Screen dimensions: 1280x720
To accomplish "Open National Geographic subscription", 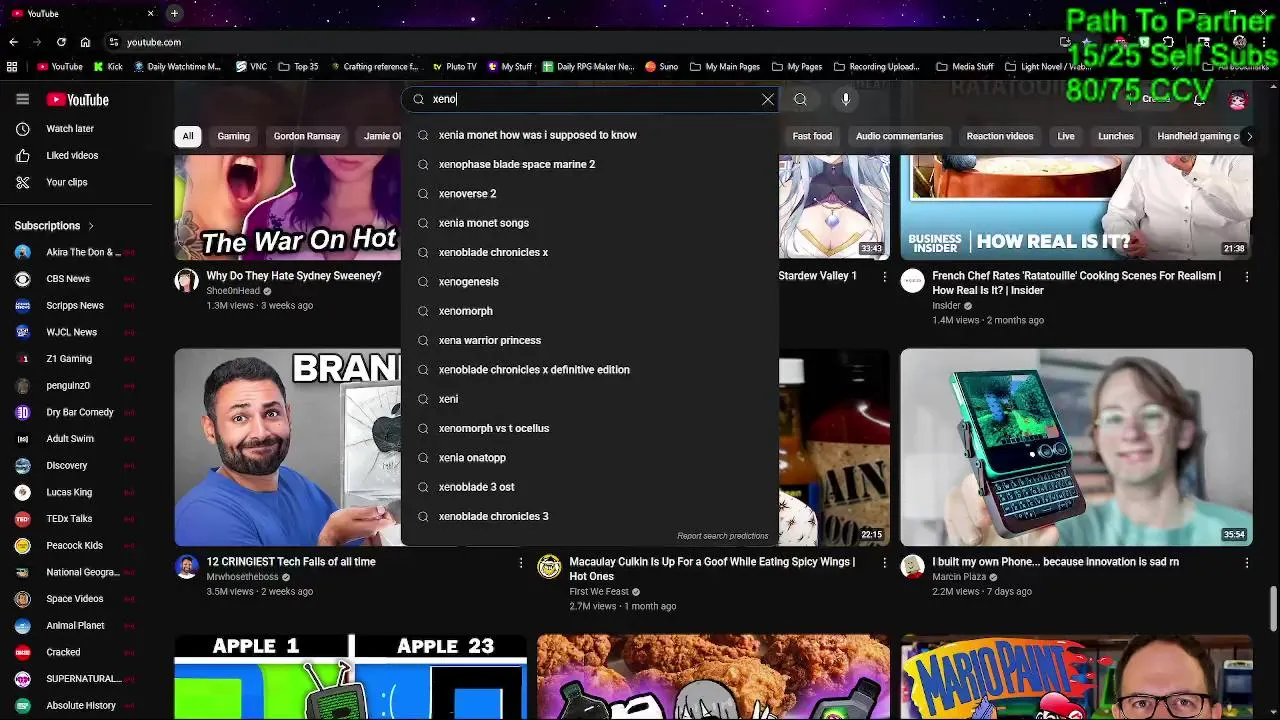I will coord(76,572).
